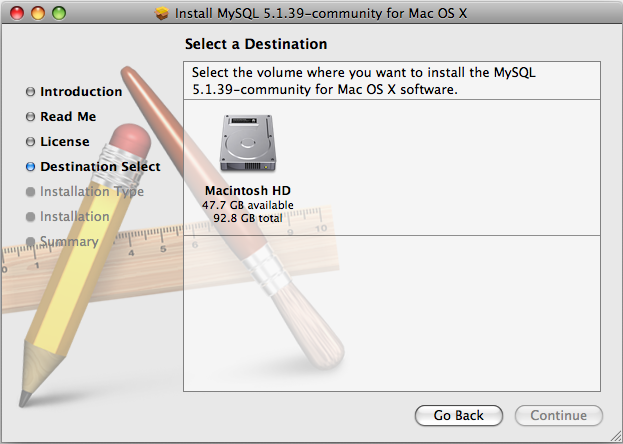623x444 pixels.
Task: Zoom the window using the green button
Action: click(x=58, y=14)
